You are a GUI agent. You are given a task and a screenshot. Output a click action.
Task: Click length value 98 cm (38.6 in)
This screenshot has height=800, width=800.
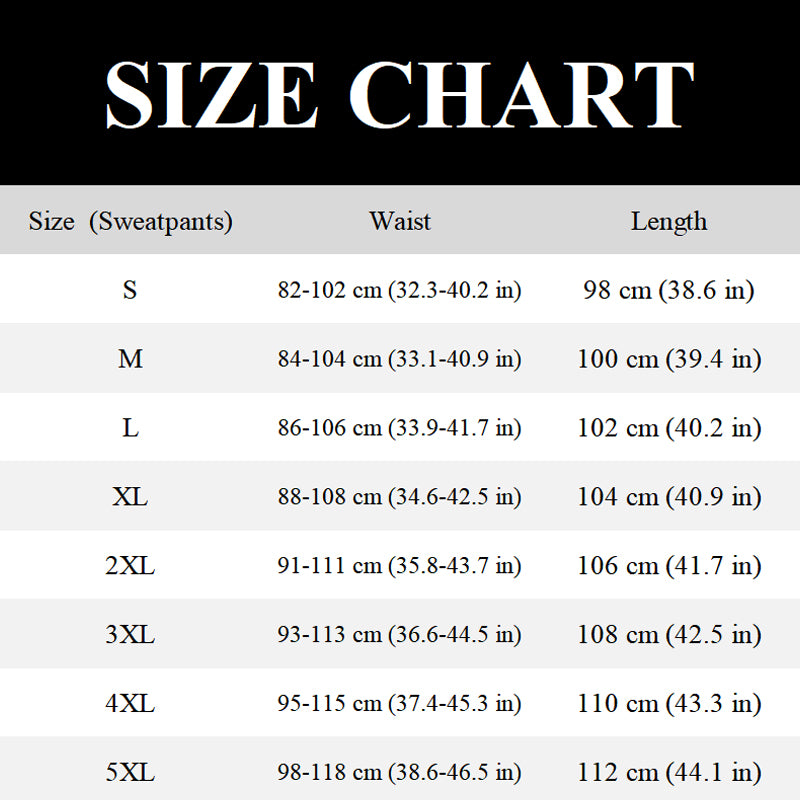click(x=668, y=291)
